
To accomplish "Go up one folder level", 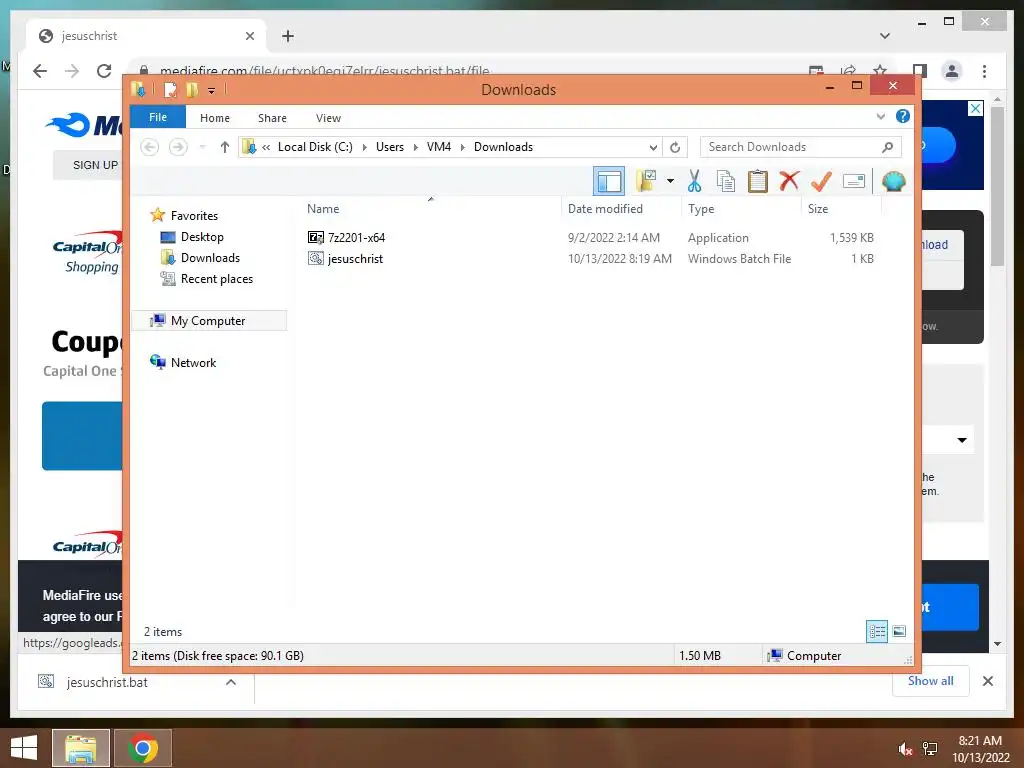I will pyautogui.click(x=225, y=147).
